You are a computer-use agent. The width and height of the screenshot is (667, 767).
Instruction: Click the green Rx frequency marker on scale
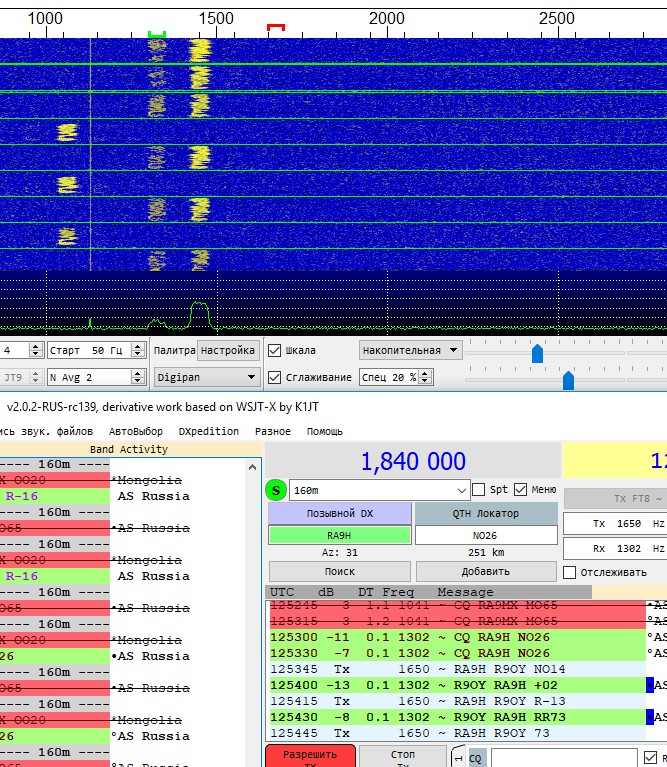tap(156, 33)
